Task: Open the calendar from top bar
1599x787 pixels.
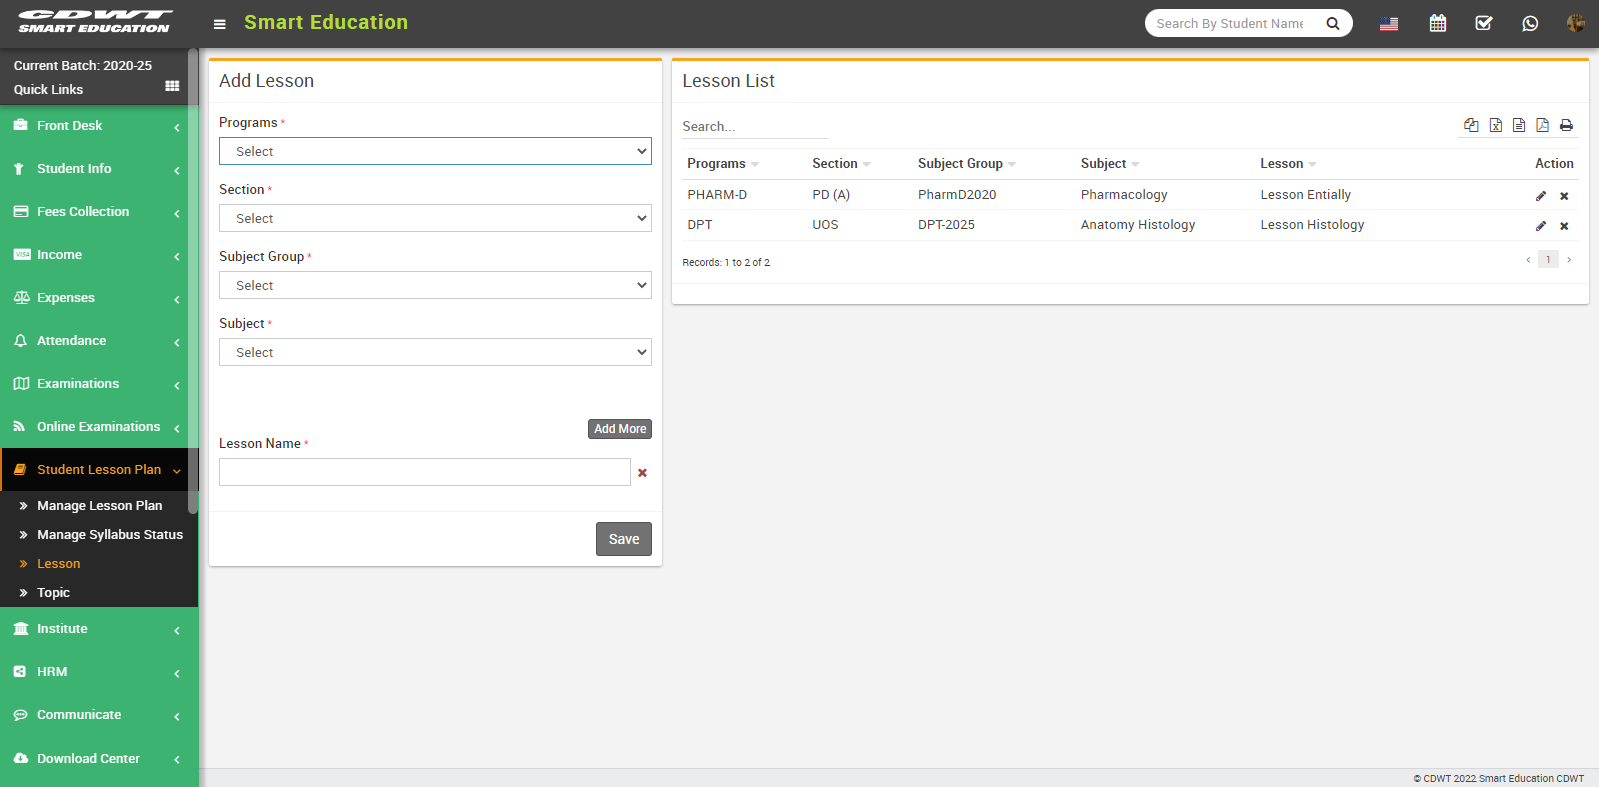Action: tap(1438, 23)
